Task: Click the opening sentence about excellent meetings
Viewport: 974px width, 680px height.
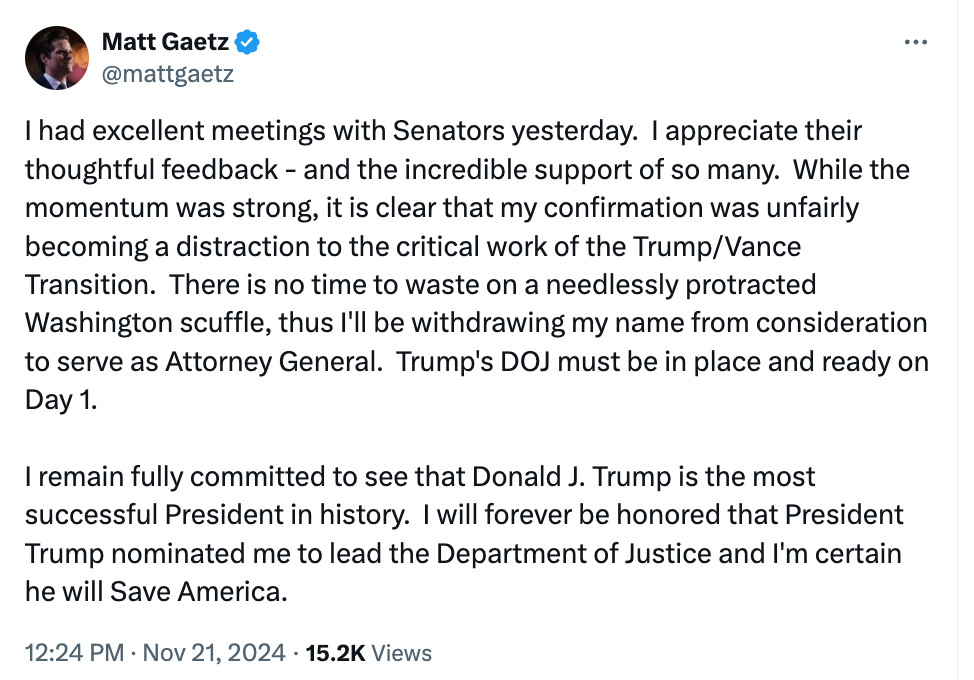Action: (331, 131)
